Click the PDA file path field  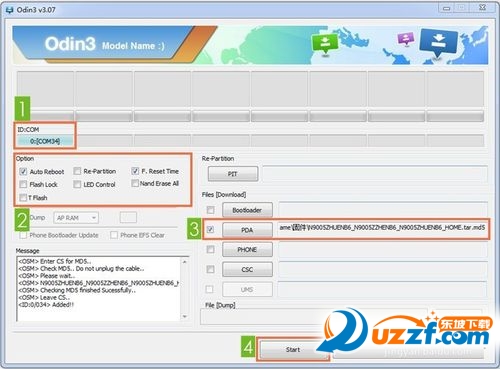[382, 228]
